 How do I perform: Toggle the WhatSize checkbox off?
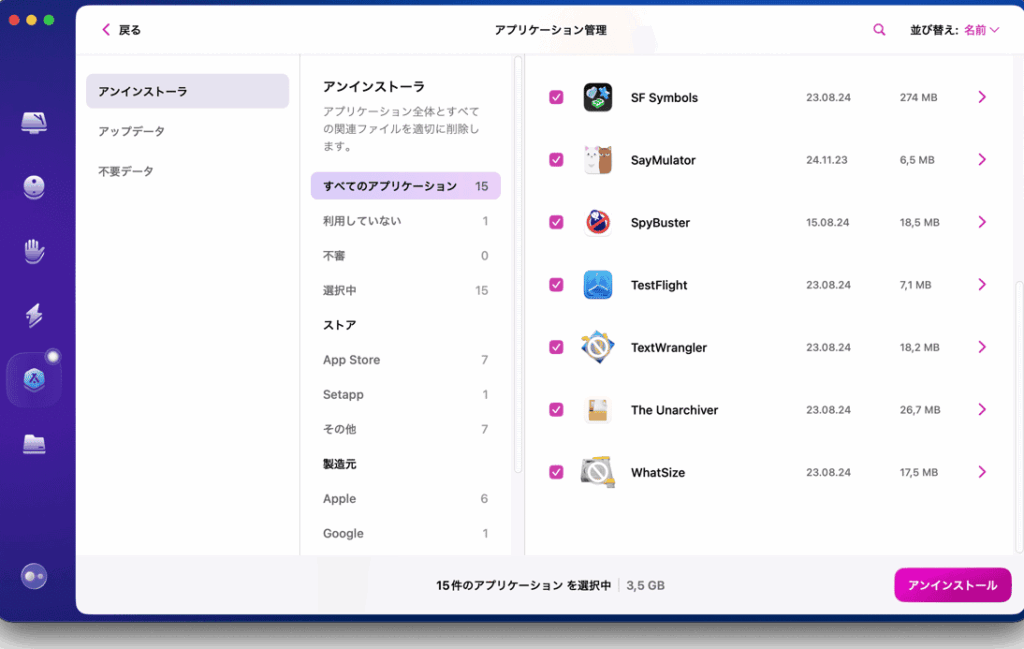556,472
